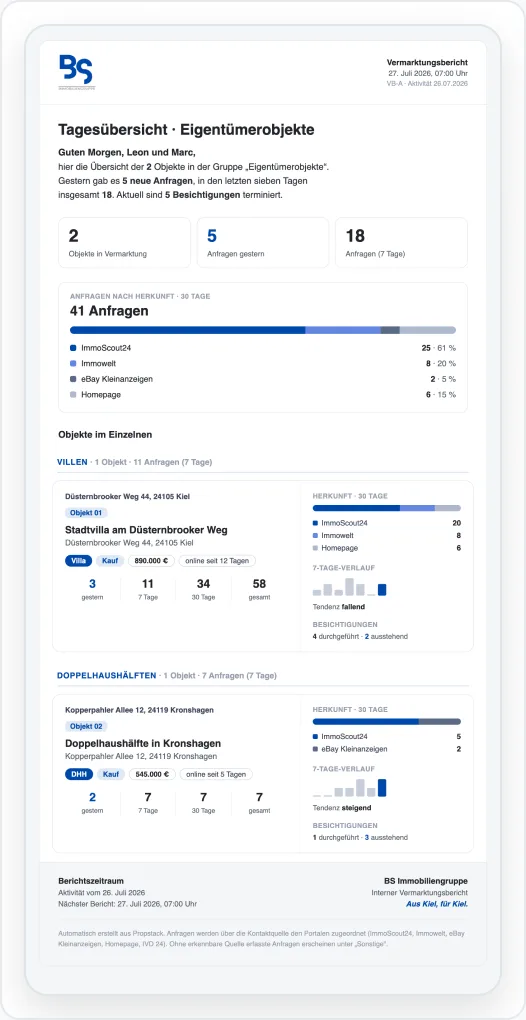
Task: Click 'Aus Kiel, für Kiel.' slogan link
Action: point(437,904)
